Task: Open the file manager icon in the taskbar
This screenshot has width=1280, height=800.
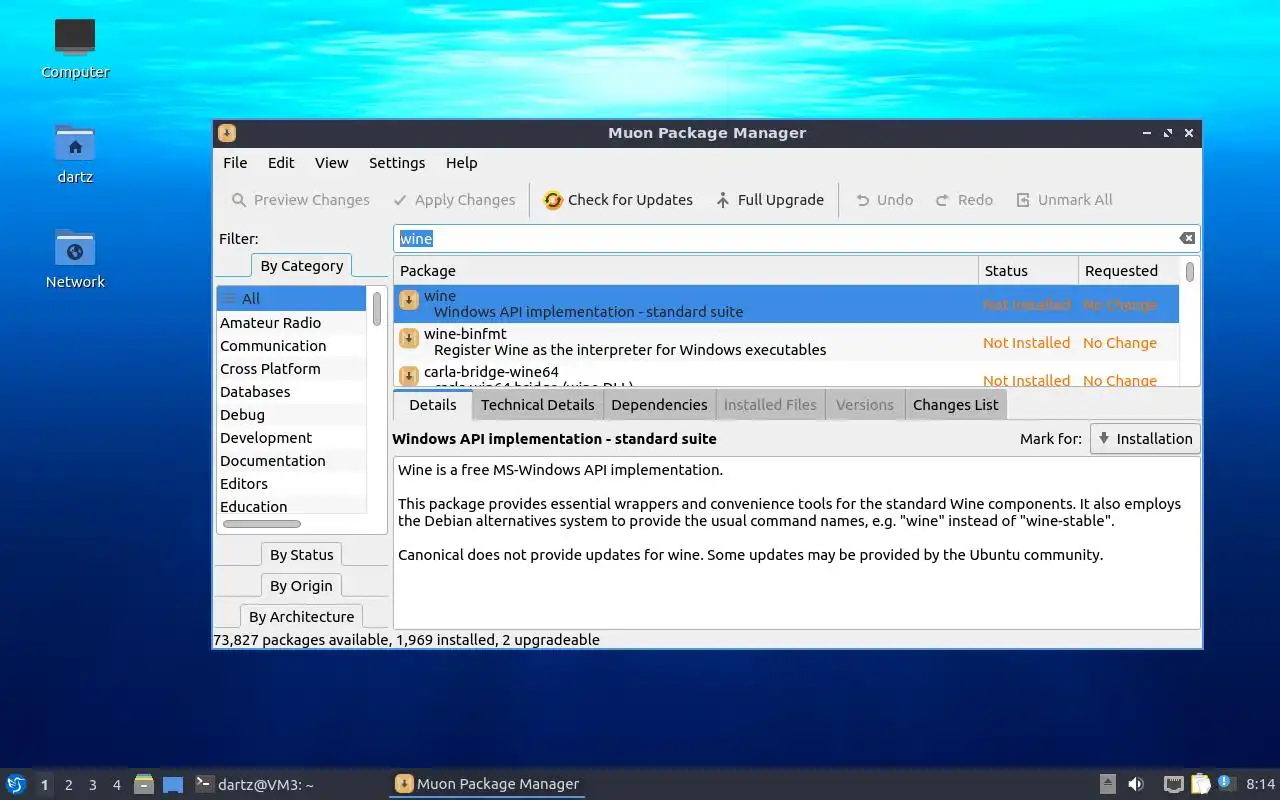Action: point(144,784)
